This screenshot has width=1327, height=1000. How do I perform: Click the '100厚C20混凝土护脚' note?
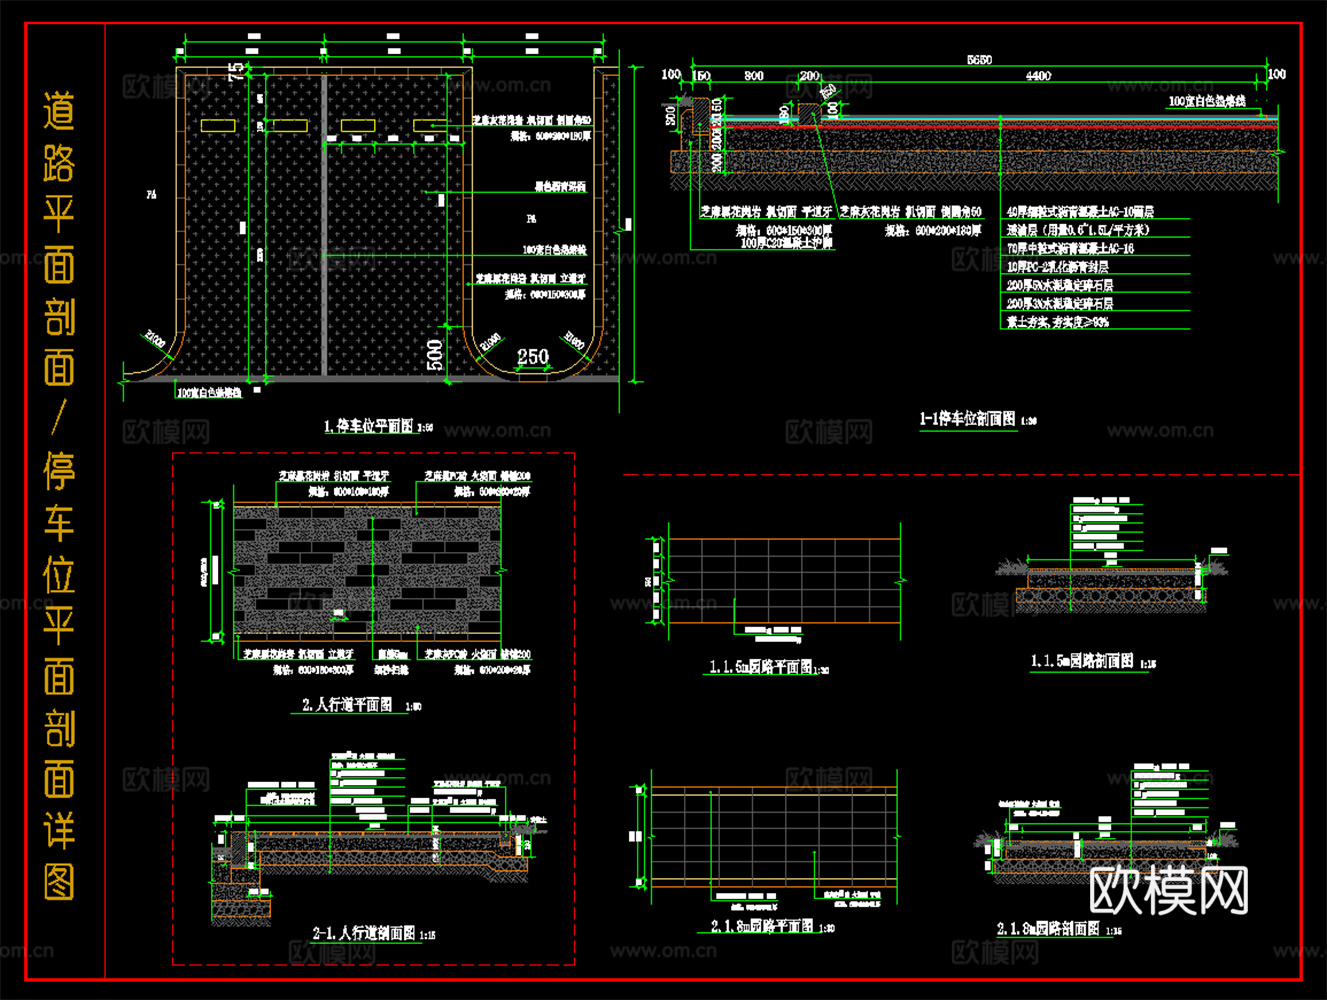click(x=787, y=243)
